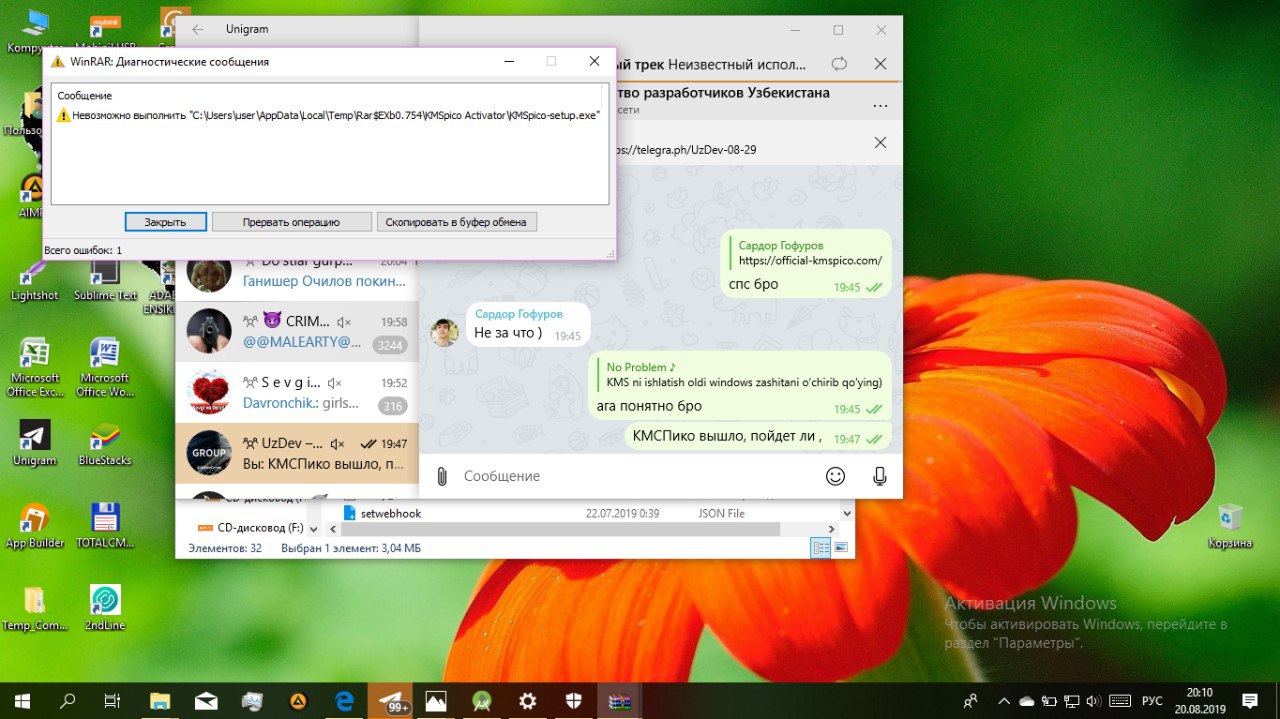Open the notification center icon
The width and height of the screenshot is (1280, 719).
(1249, 701)
